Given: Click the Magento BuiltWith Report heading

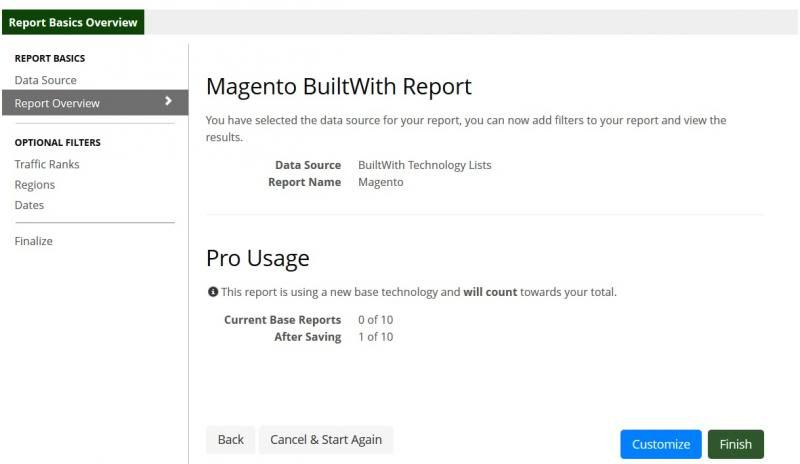Looking at the screenshot, I should click(339, 86).
